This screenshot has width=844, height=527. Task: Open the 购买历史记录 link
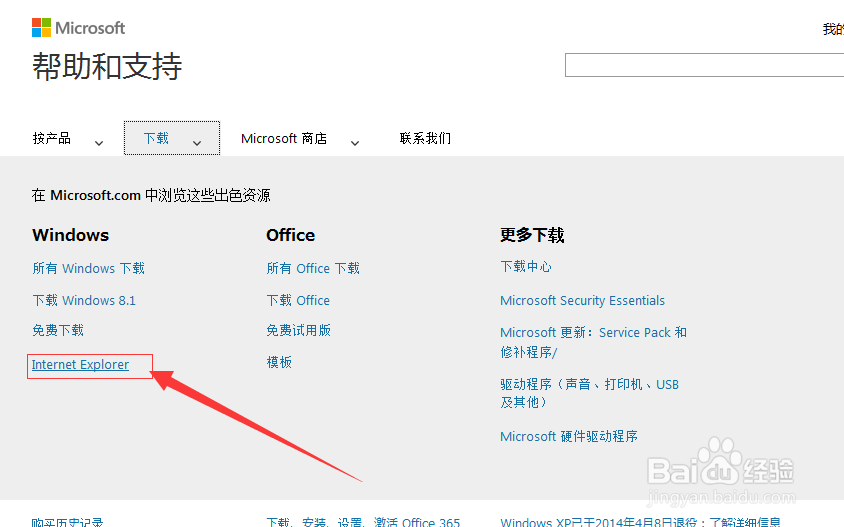point(67,522)
